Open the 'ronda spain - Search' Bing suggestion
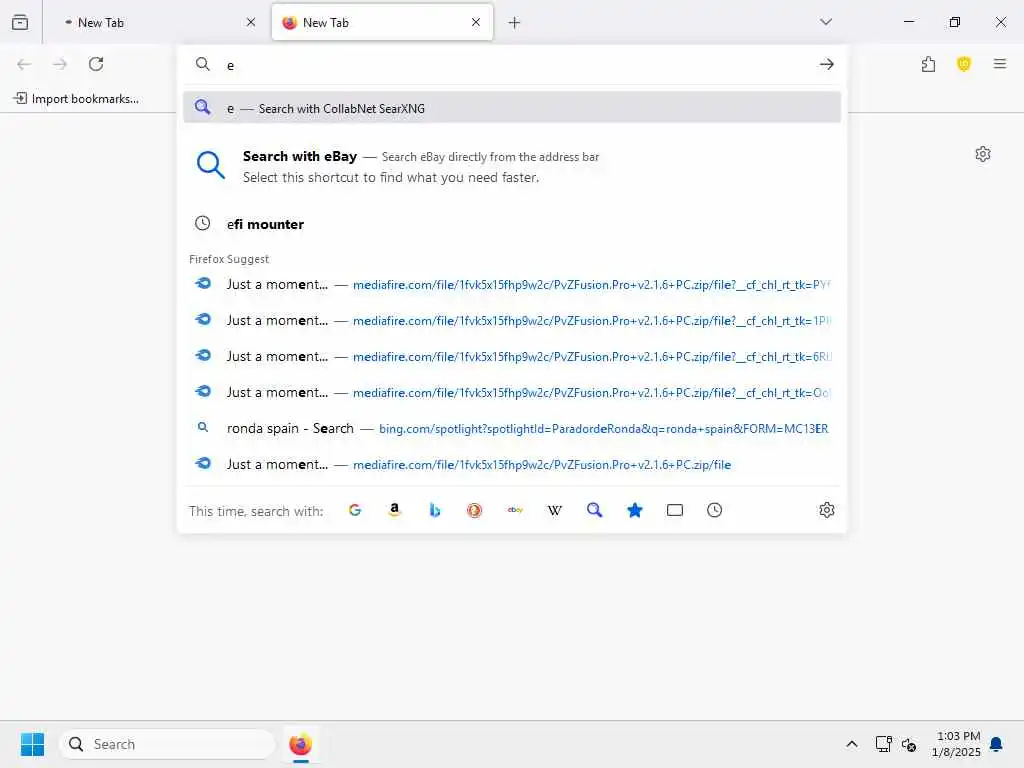 coord(512,428)
